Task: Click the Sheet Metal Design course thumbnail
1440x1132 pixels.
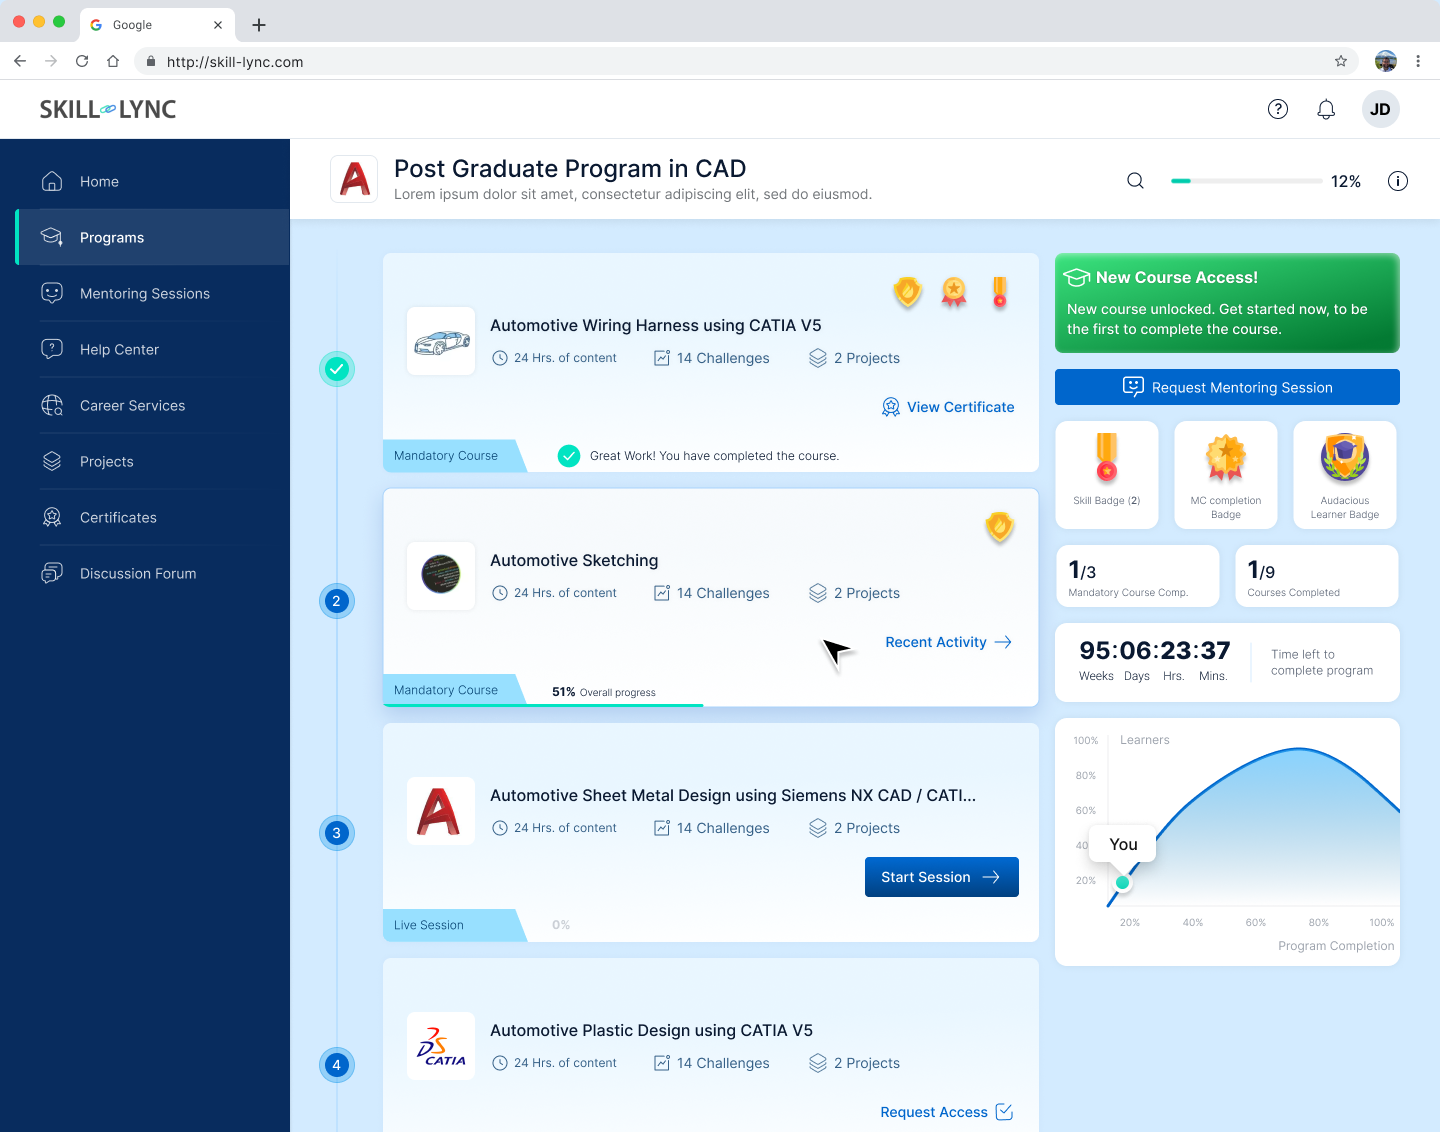Action: coord(441,811)
